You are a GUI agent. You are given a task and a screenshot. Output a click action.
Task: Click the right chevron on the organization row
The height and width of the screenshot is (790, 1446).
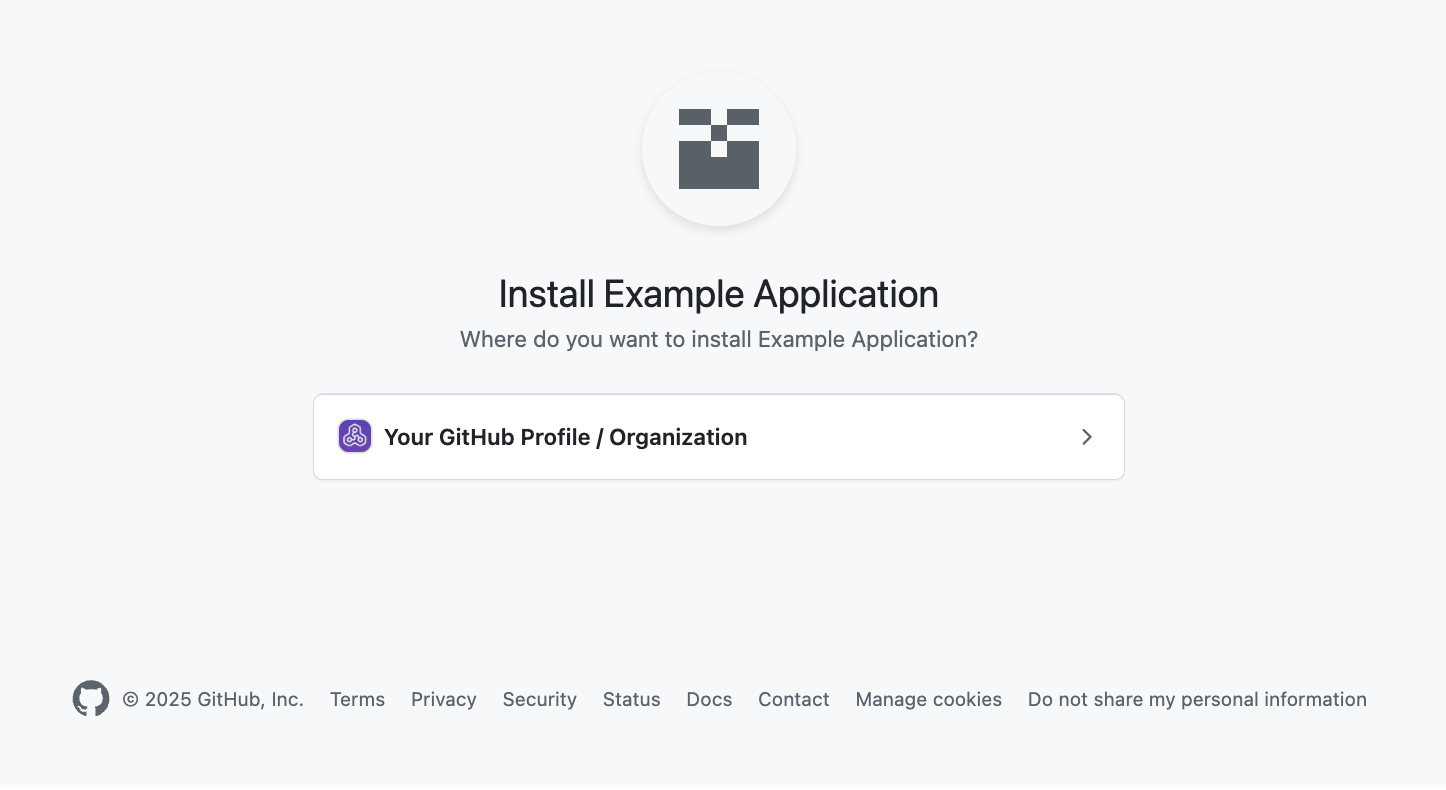click(x=1087, y=437)
